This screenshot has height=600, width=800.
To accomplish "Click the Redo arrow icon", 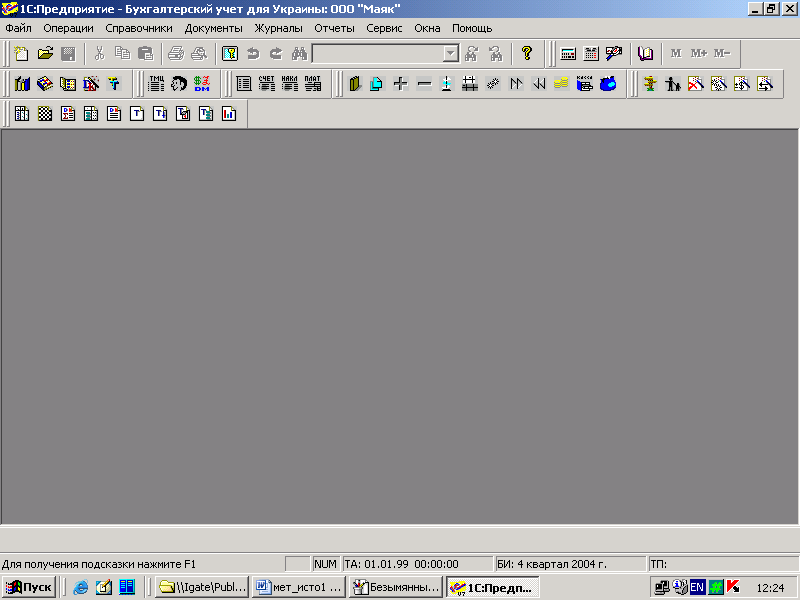I will tap(276, 54).
